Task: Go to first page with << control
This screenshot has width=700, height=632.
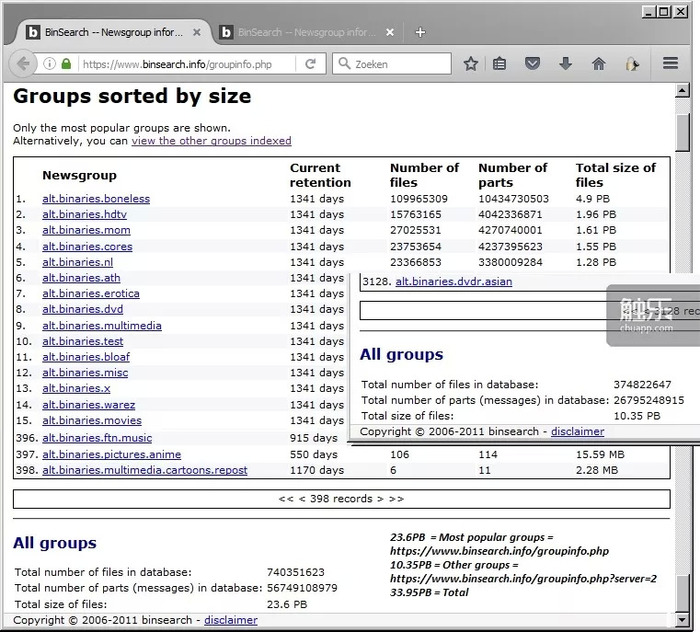Action: (x=286, y=499)
